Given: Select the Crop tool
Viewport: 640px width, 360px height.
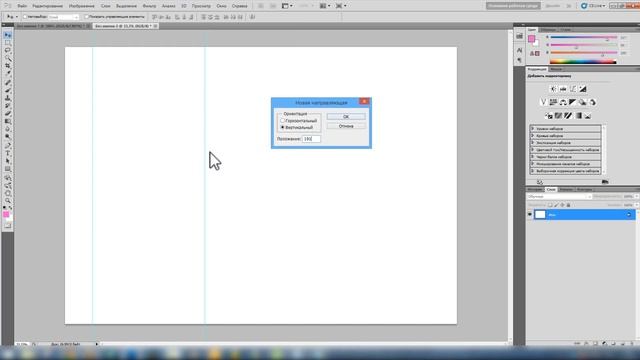Looking at the screenshot, I should (8, 65).
